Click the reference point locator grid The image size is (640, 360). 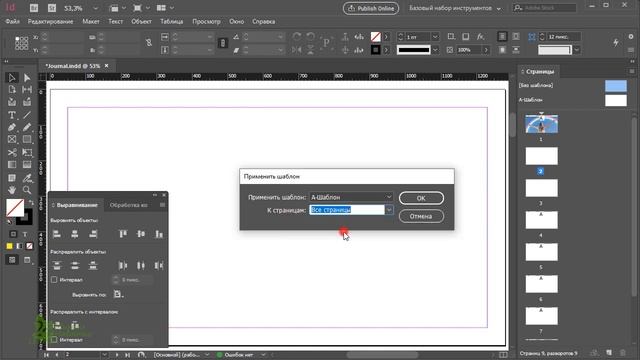pyautogui.click(x=21, y=43)
